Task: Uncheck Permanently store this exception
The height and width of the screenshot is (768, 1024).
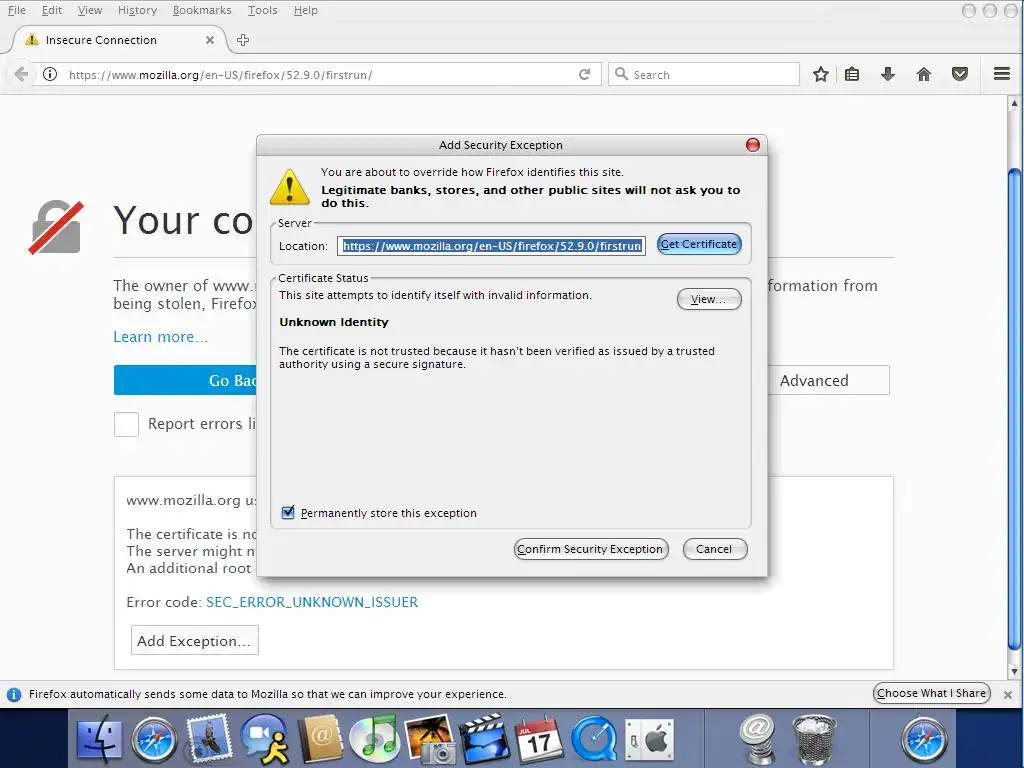Action: 288,513
